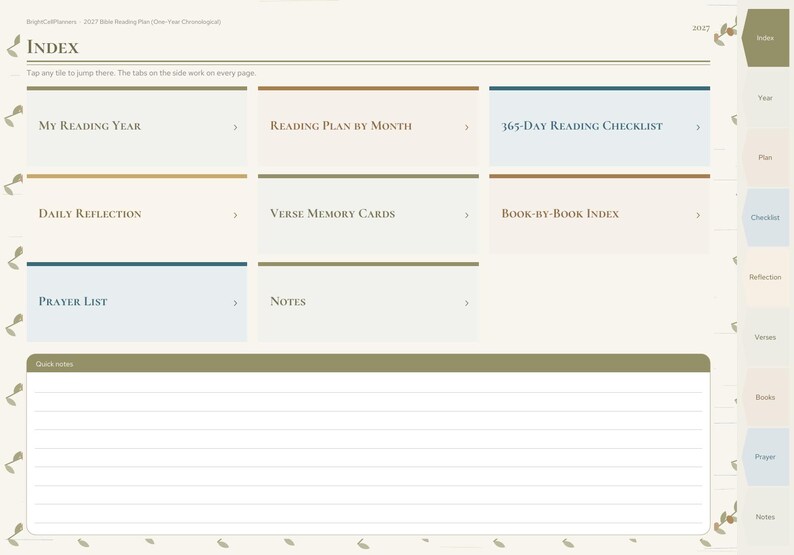Click the '2027 Bible Reading Plan' header text
Viewport: 794px width, 555px height.
pyautogui.click(x=152, y=22)
